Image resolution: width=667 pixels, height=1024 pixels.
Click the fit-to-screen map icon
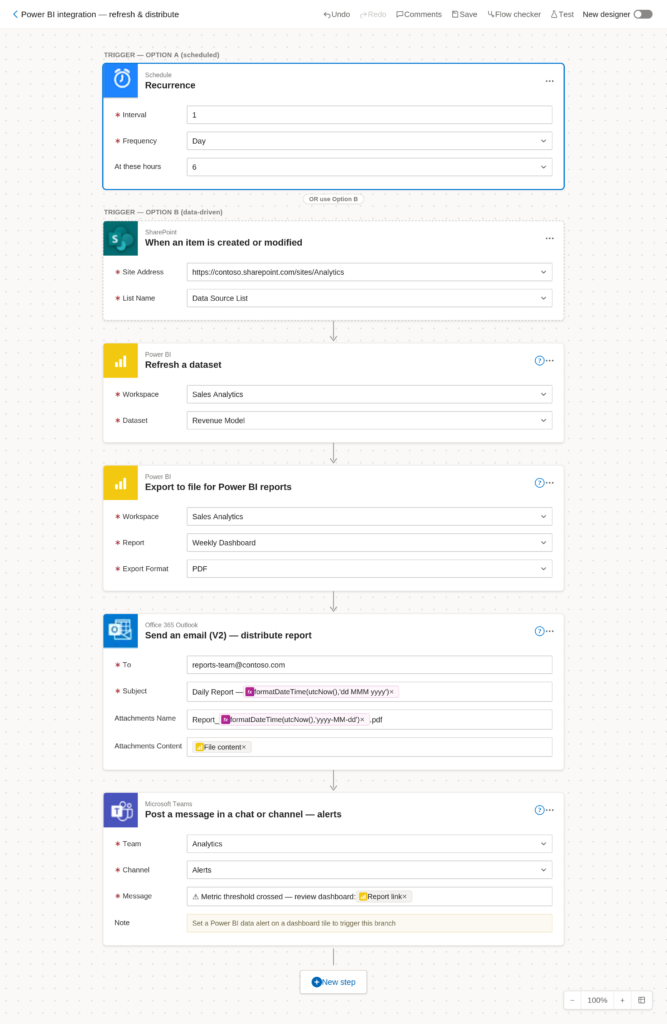[642, 1000]
